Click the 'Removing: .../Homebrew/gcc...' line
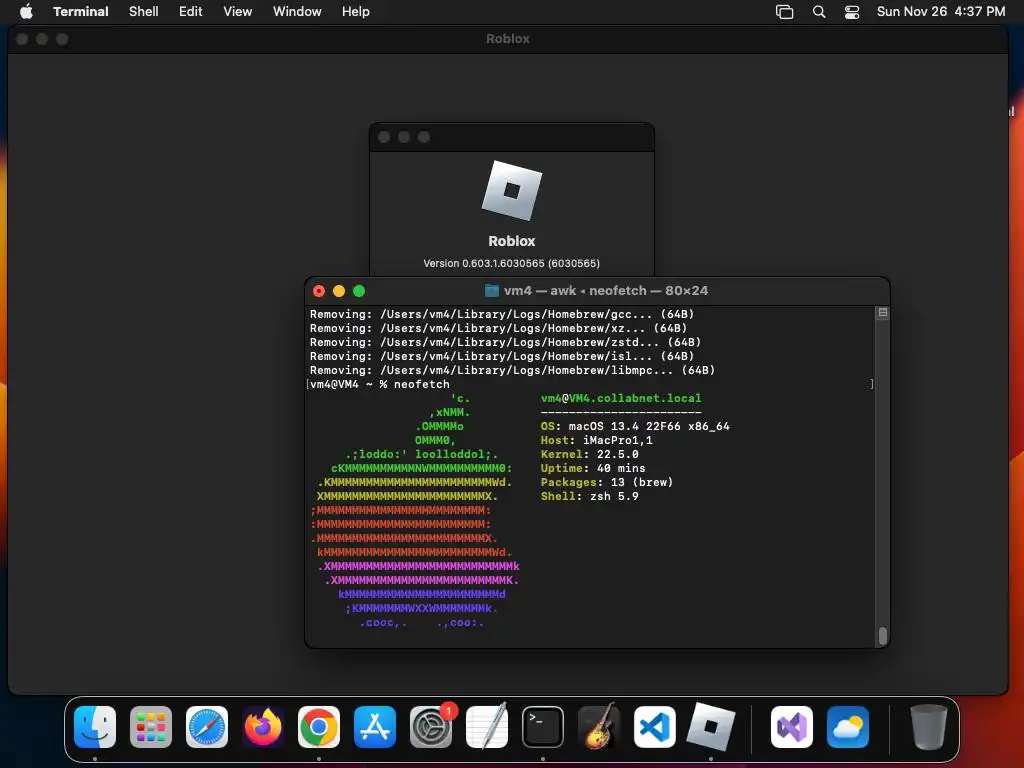1024x768 pixels. coord(502,314)
